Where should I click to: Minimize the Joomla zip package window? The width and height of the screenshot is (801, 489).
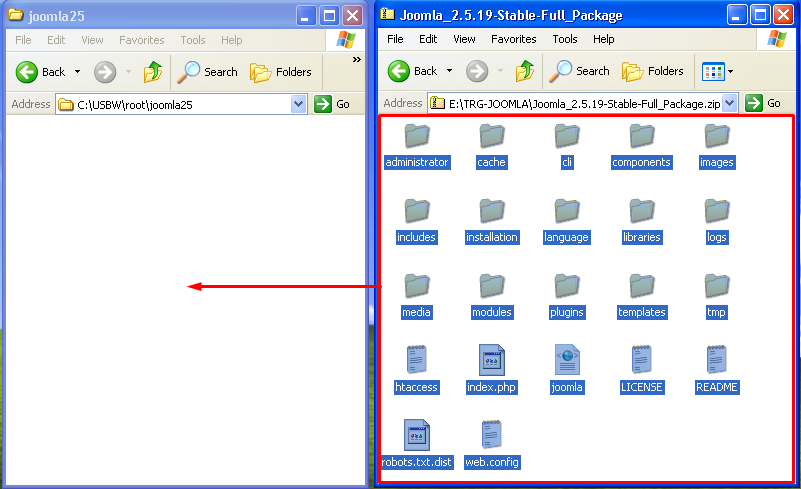tap(736, 15)
